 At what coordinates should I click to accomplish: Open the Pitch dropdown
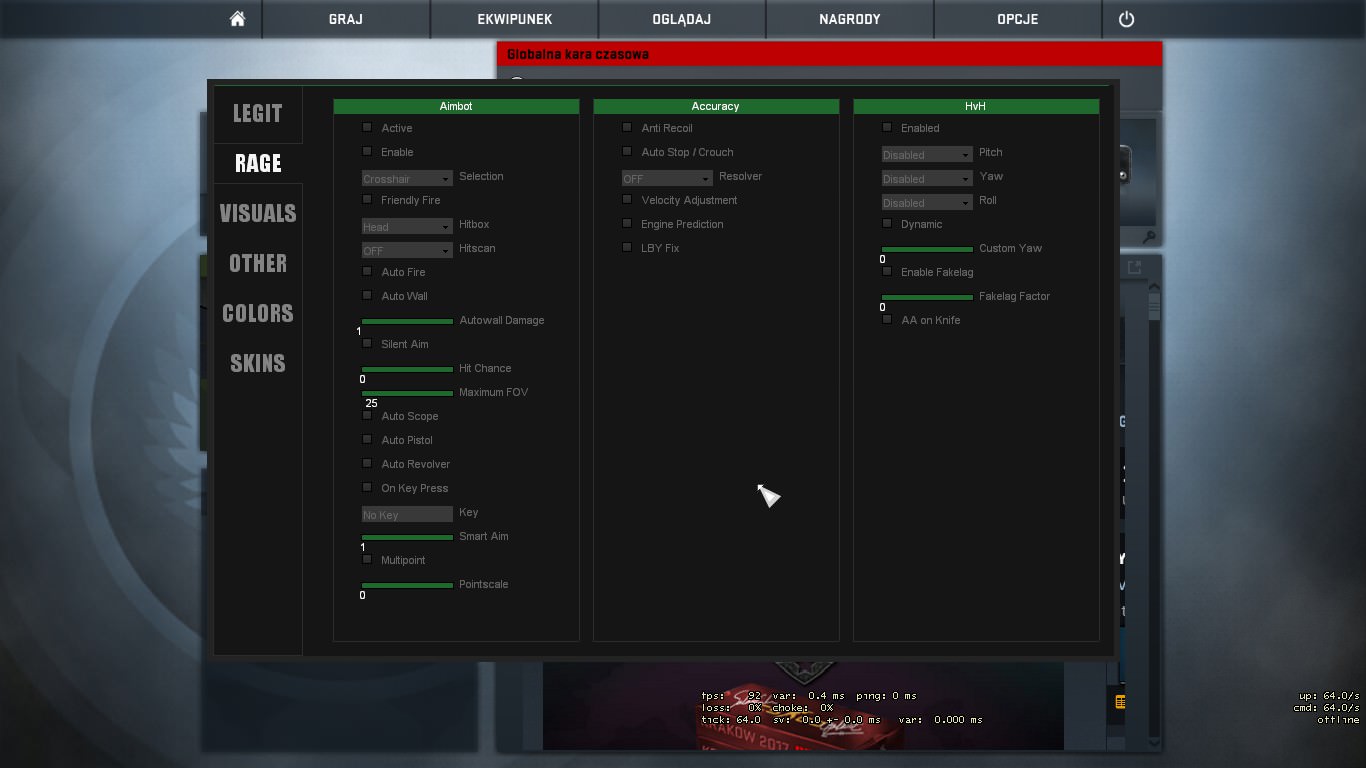927,154
